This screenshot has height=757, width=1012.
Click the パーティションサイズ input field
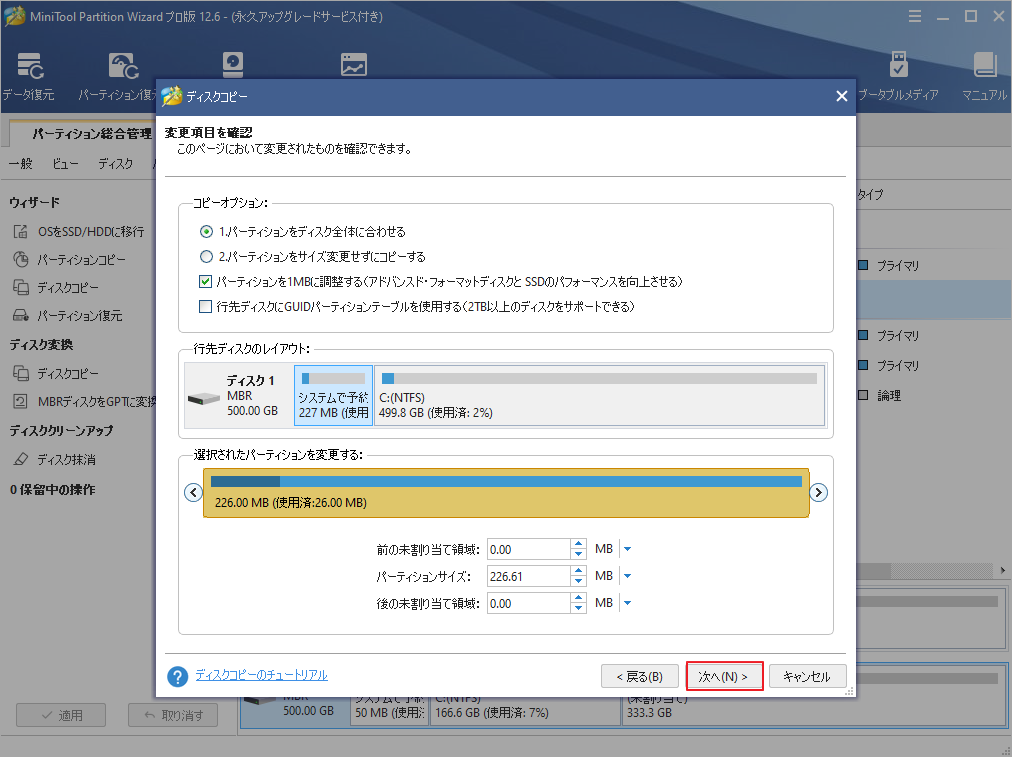click(528, 576)
